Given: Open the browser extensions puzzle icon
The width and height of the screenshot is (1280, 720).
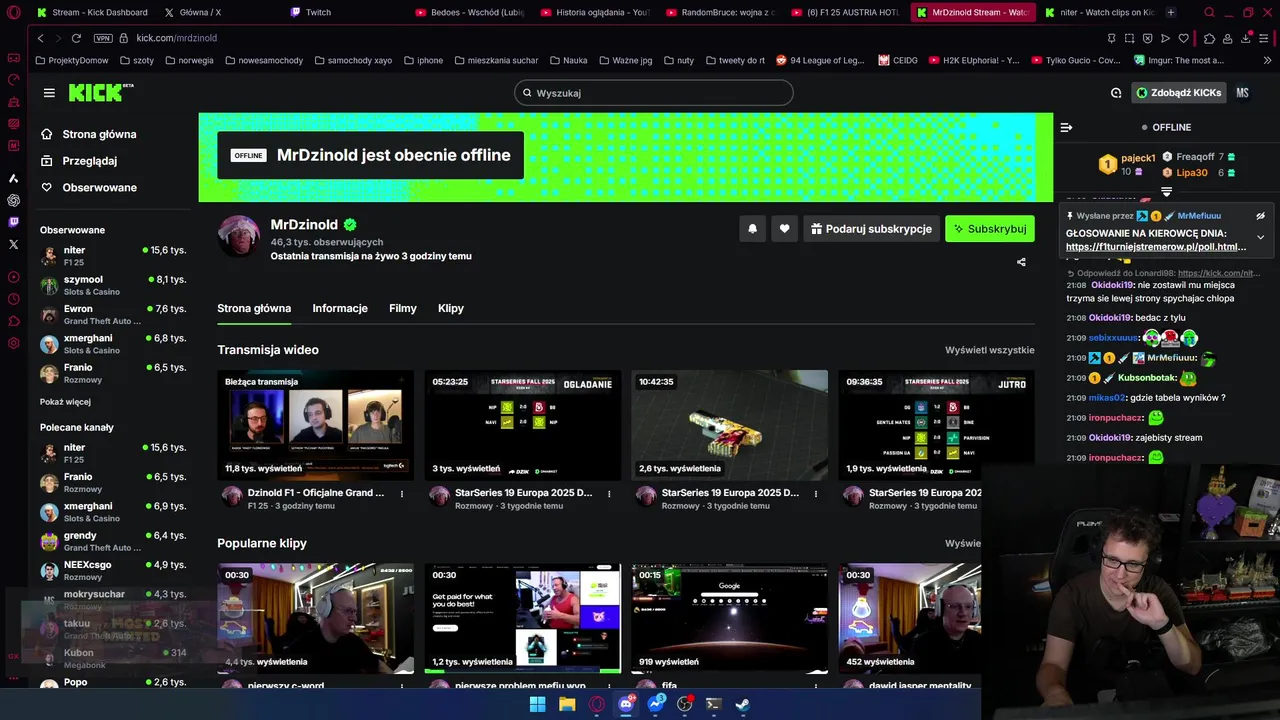Looking at the screenshot, I should tap(1209, 38).
